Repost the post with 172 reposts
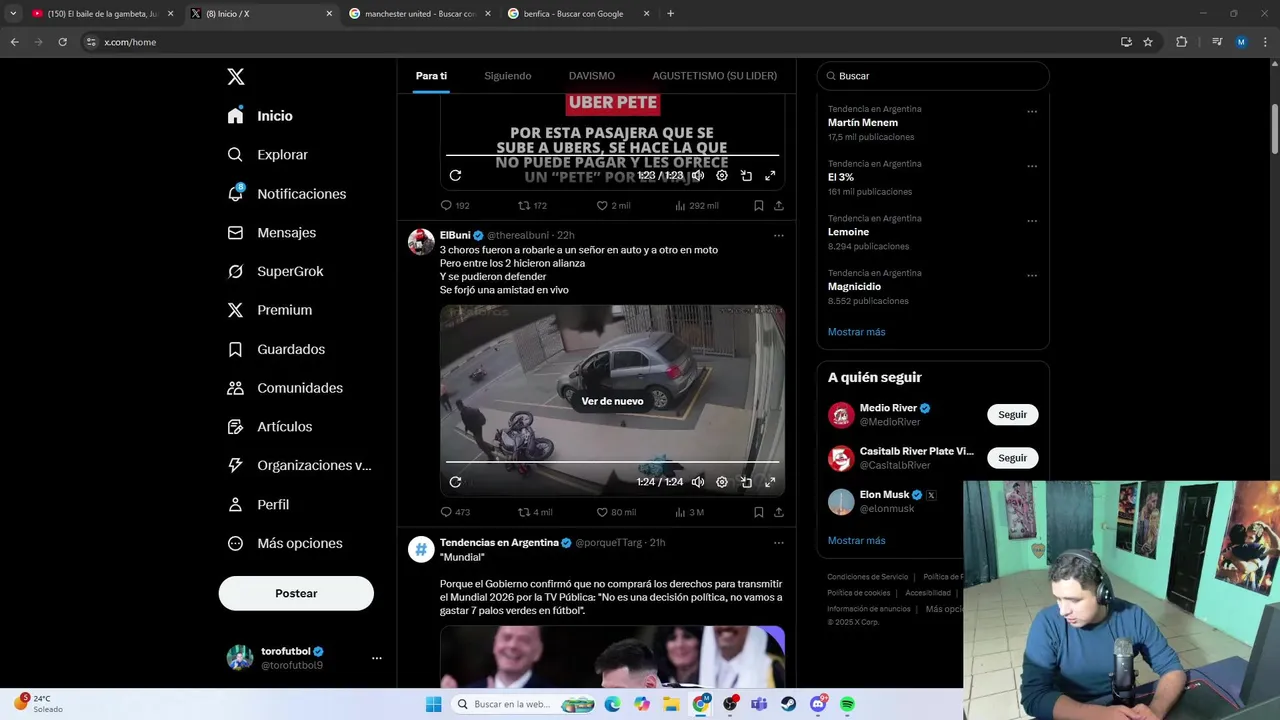This screenshot has width=1280, height=720. (x=532, y=205)
